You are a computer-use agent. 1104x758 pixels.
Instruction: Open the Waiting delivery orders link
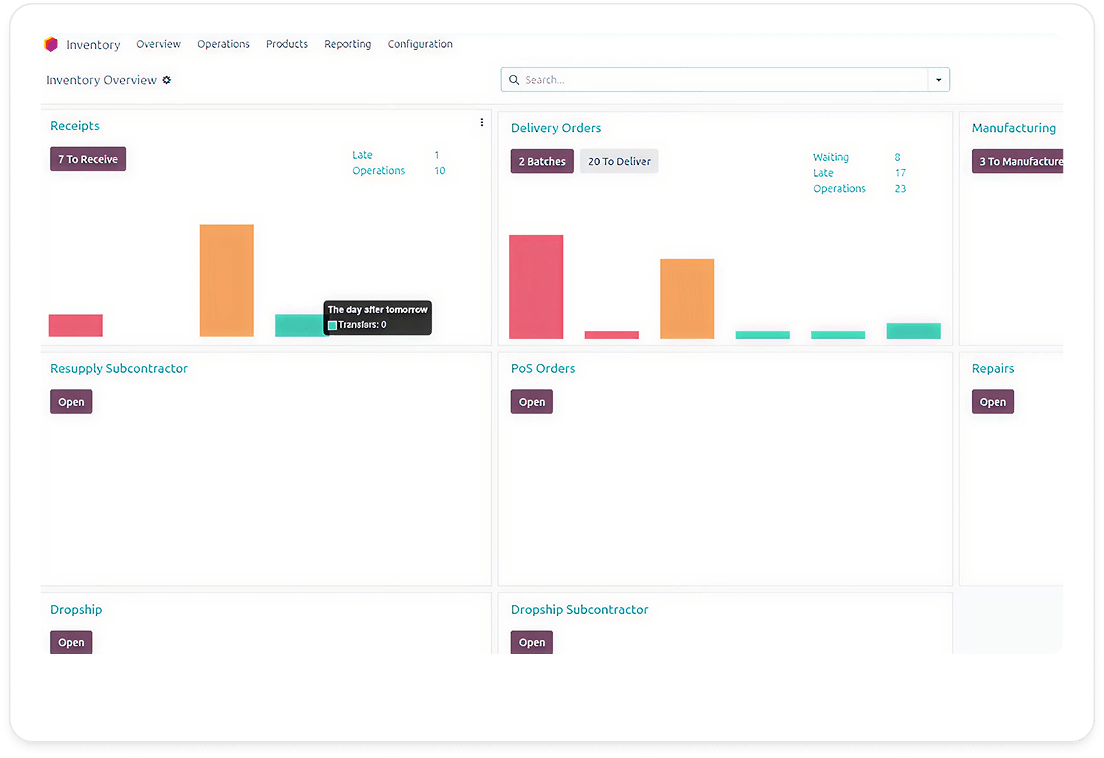click(x=830, y=157)
